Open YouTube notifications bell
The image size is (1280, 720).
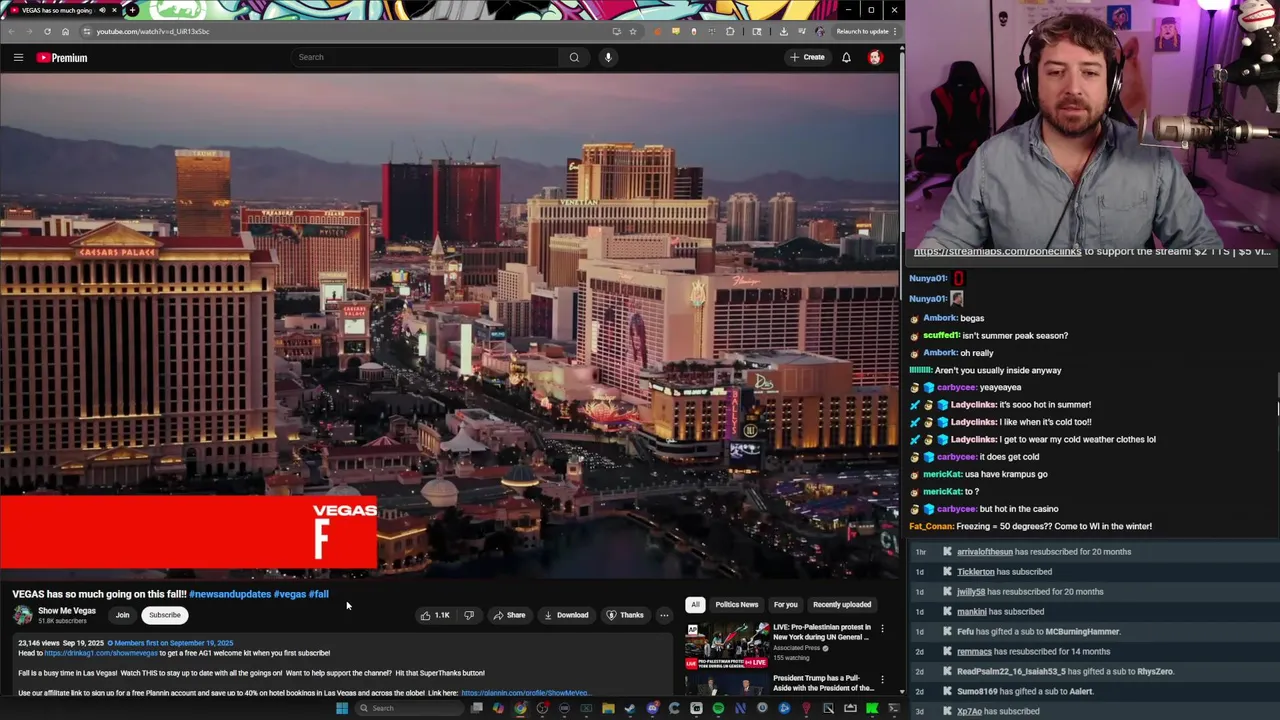point(846,57)
